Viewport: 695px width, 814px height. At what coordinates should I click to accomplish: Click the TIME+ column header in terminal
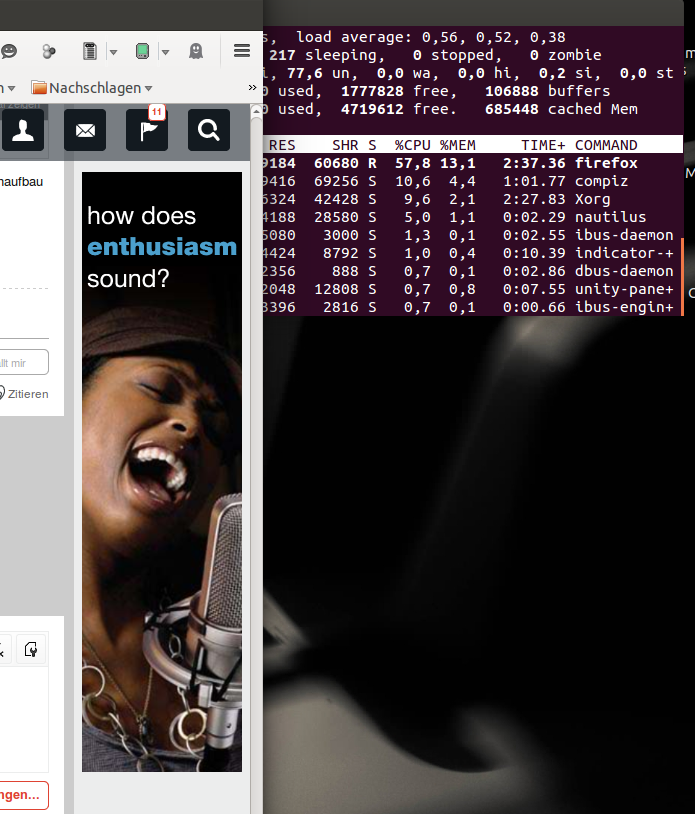coord(543,145)
